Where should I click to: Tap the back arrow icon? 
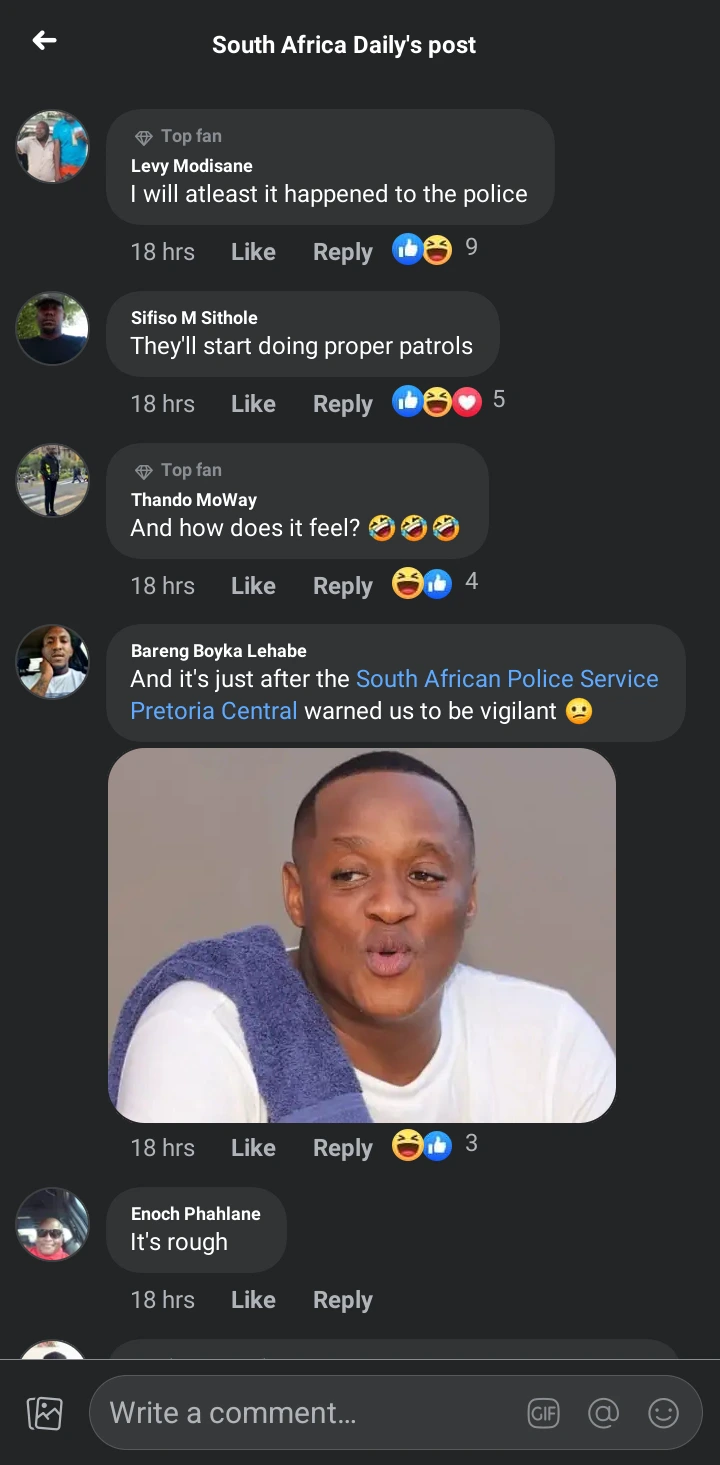(x=44, y=41)
